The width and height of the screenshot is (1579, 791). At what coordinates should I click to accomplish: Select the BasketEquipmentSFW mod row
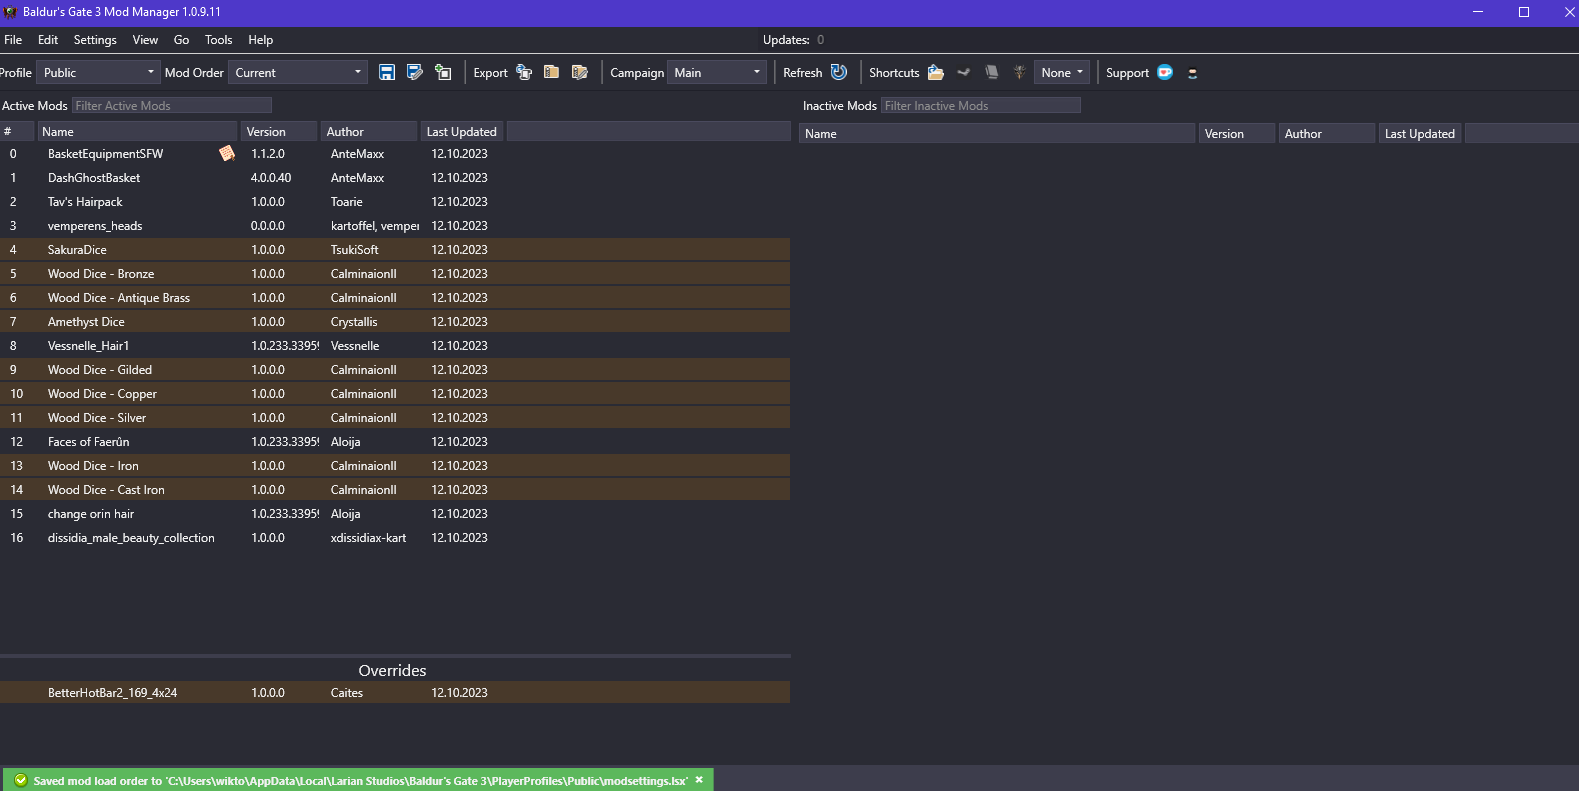coord(395,153)
